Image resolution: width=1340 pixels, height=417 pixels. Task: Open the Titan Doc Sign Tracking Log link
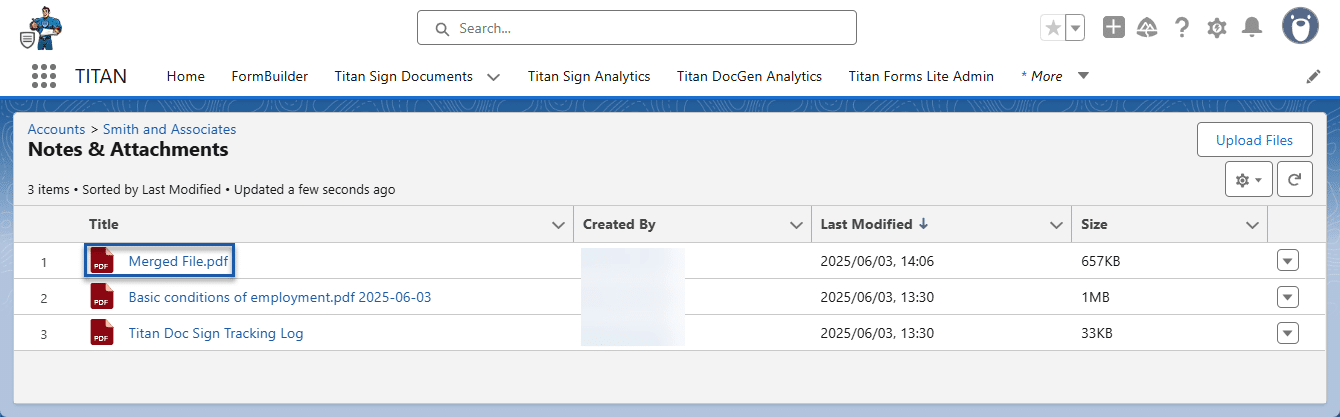[x=216, y=333]
